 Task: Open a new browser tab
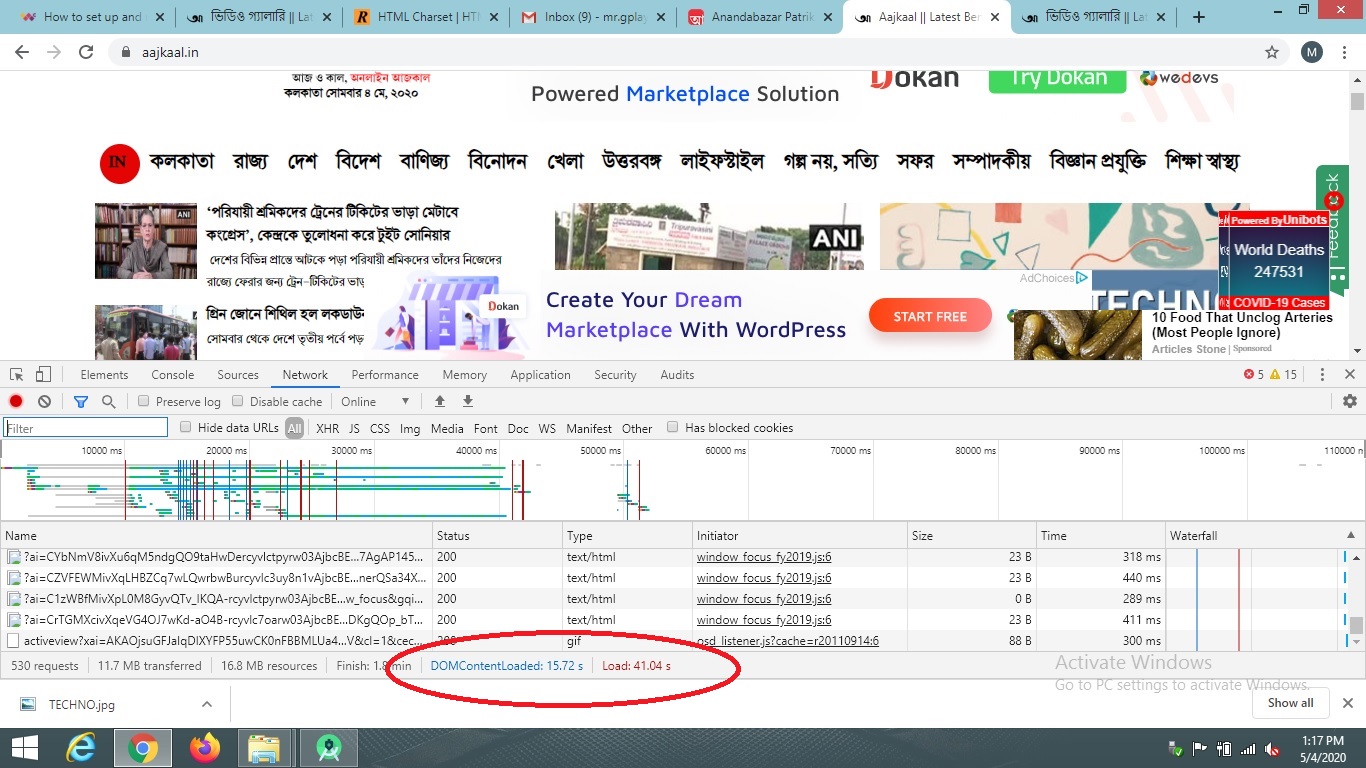pos(1199,17)
